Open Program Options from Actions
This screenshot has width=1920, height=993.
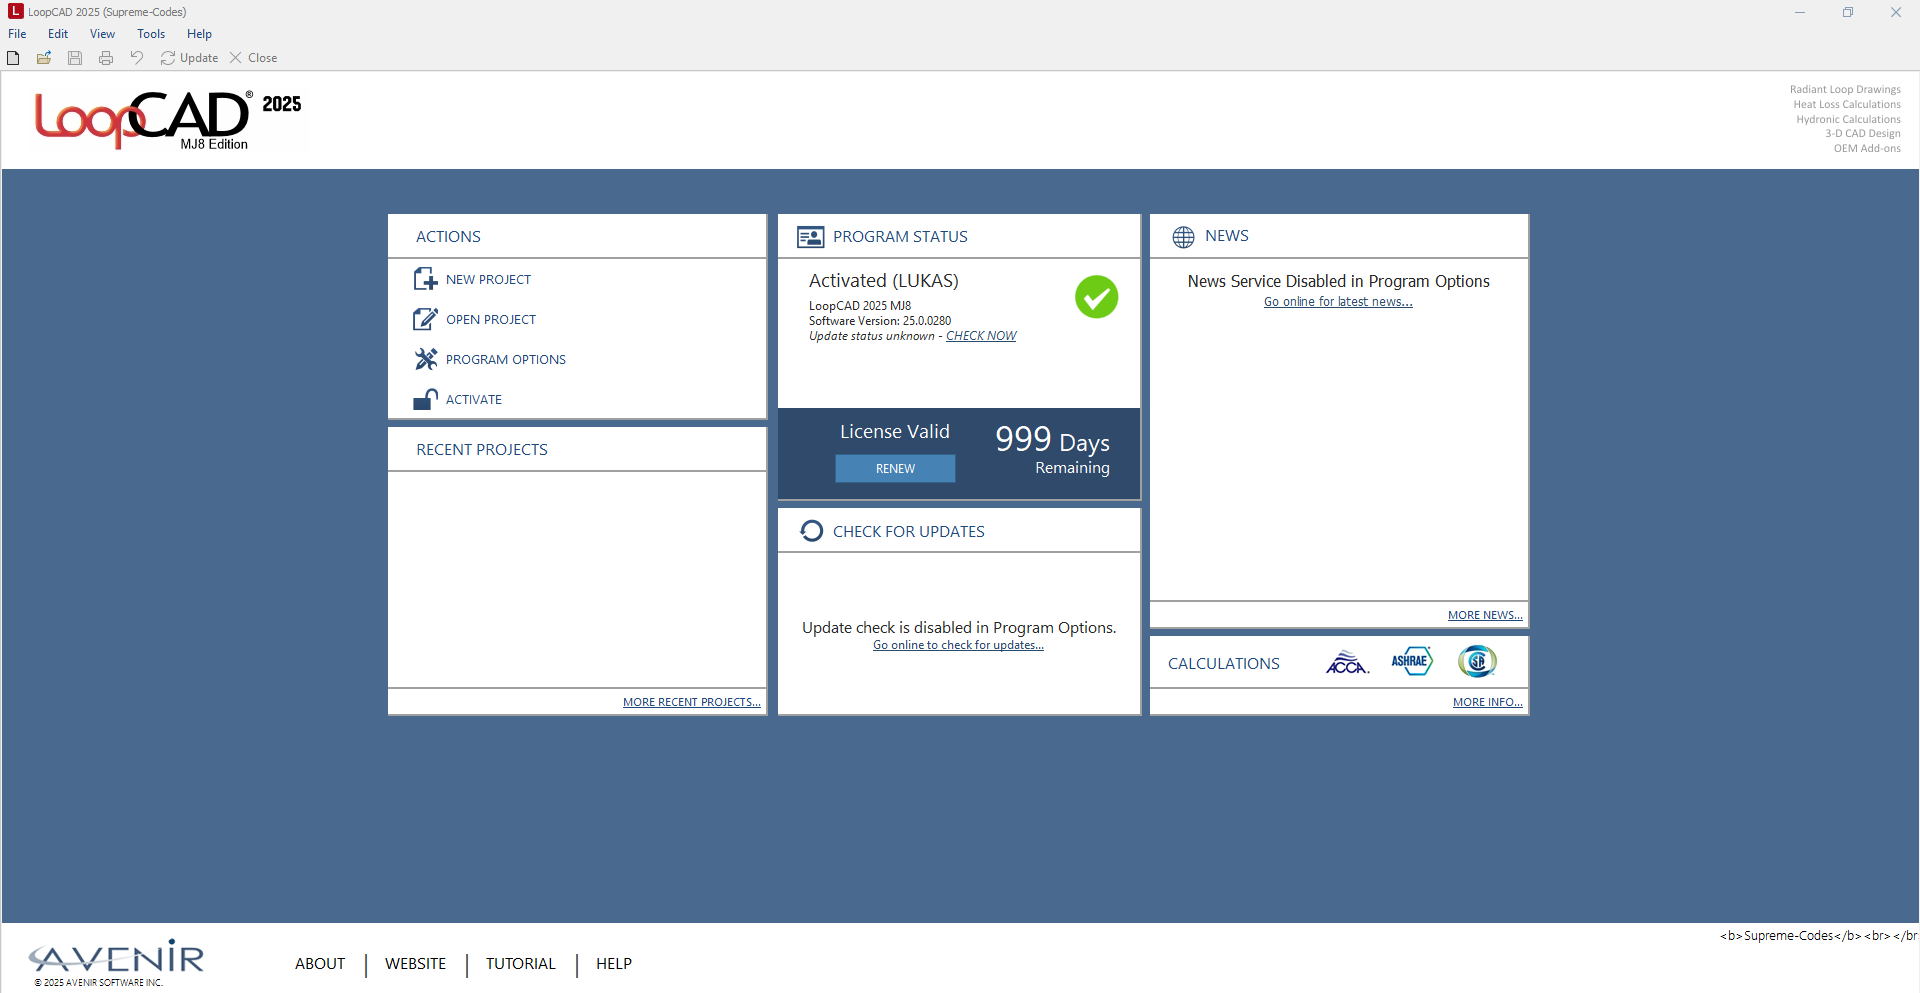[505, 360]
